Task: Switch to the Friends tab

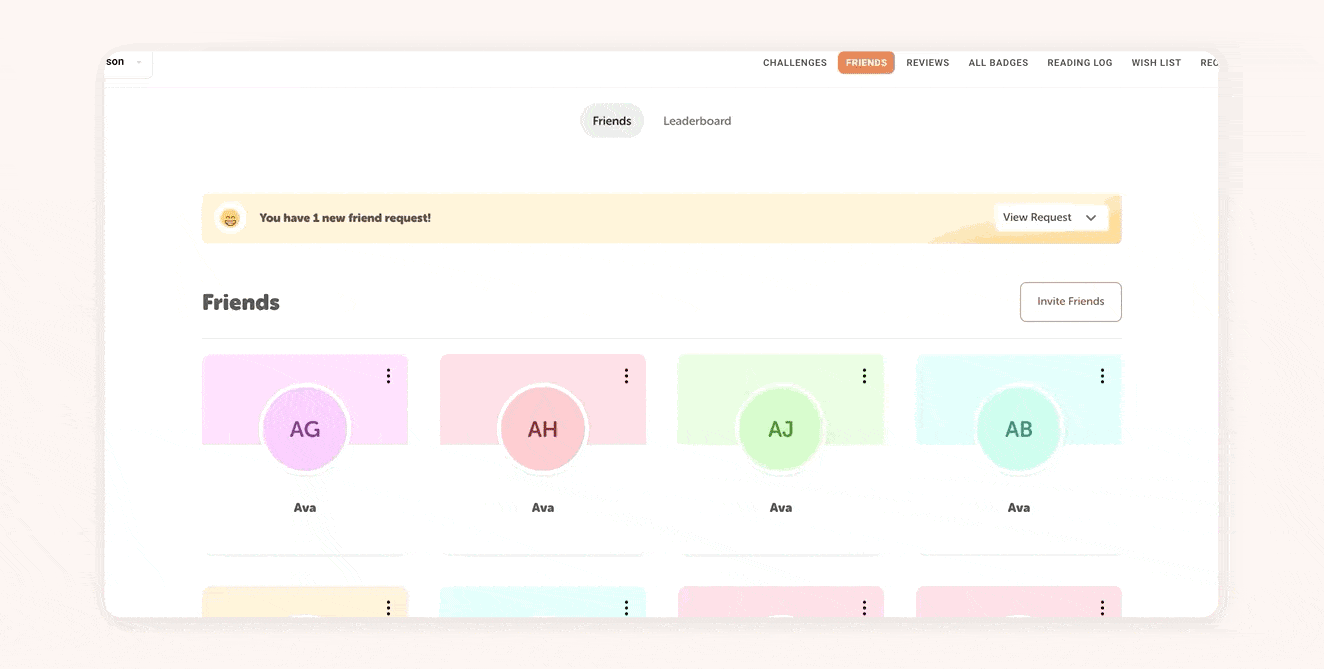Action: tap(612, 121)
